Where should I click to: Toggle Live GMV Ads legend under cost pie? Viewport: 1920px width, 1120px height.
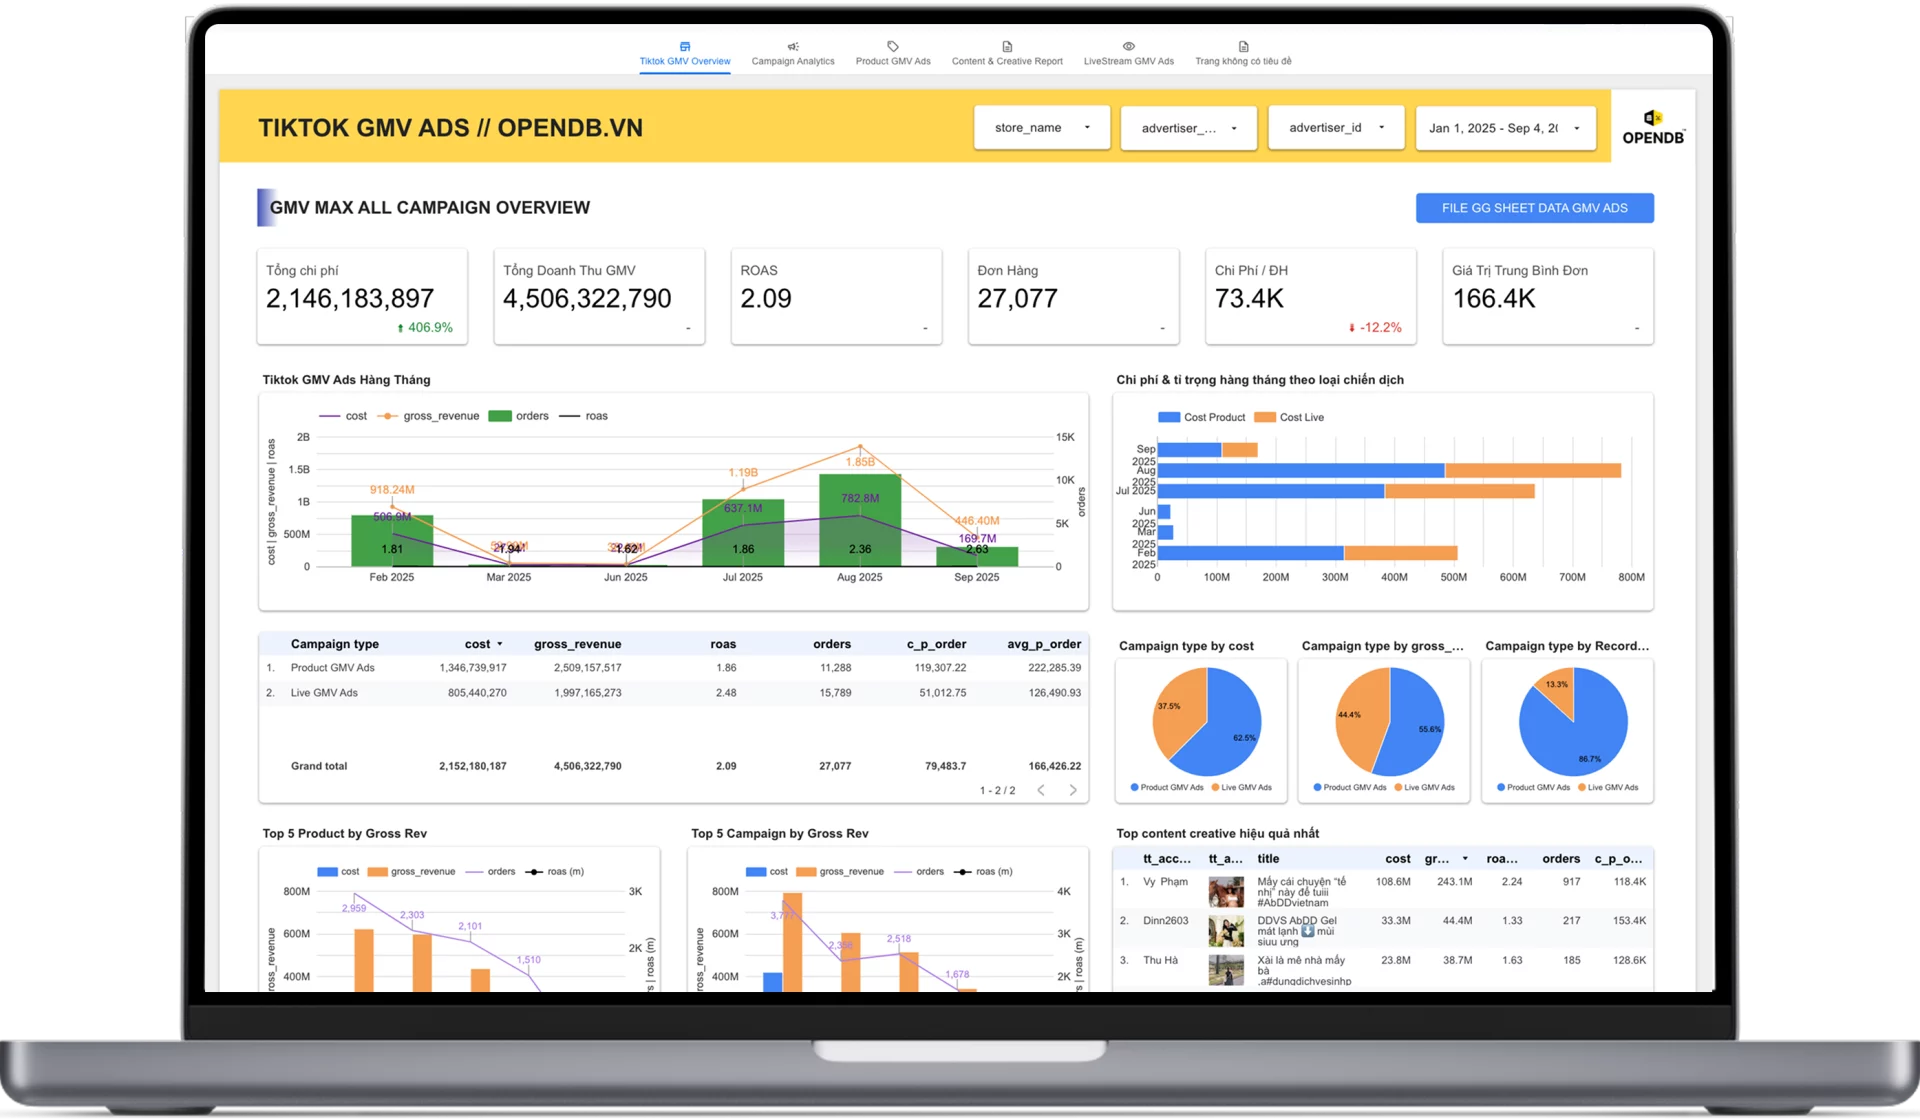pos(1242,788)
